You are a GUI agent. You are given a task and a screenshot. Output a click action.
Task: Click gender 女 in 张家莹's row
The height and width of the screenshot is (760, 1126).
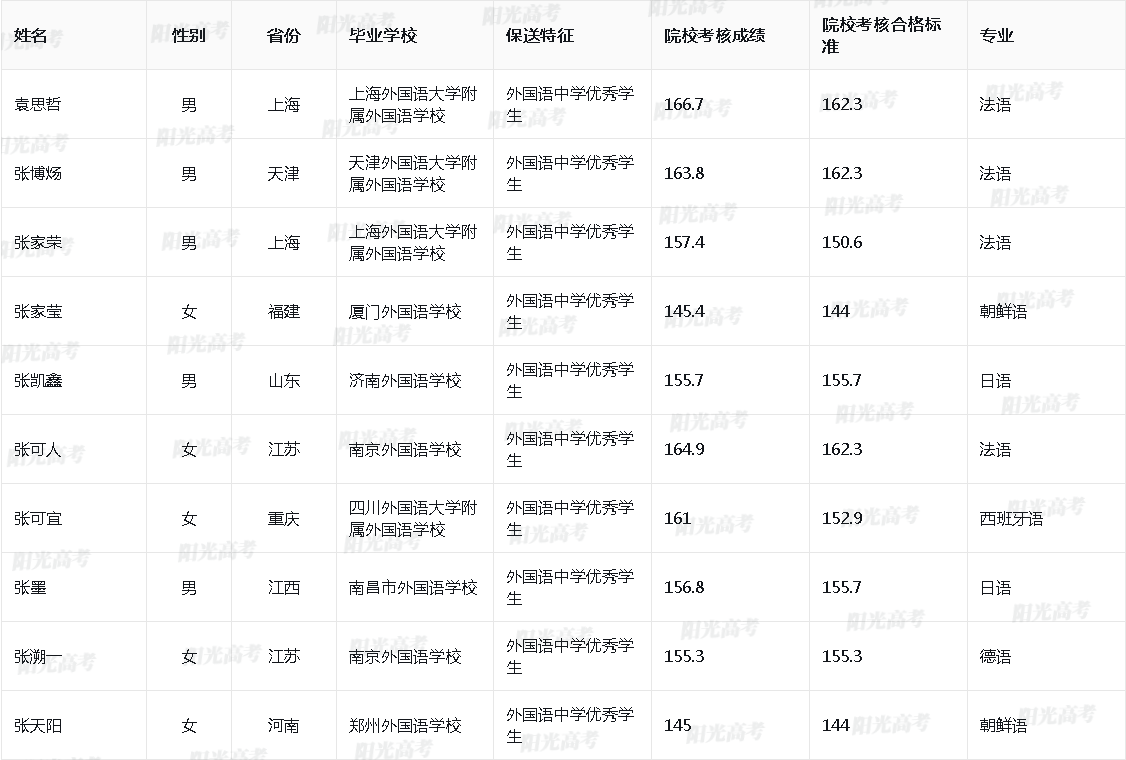[x=189, y=311]
